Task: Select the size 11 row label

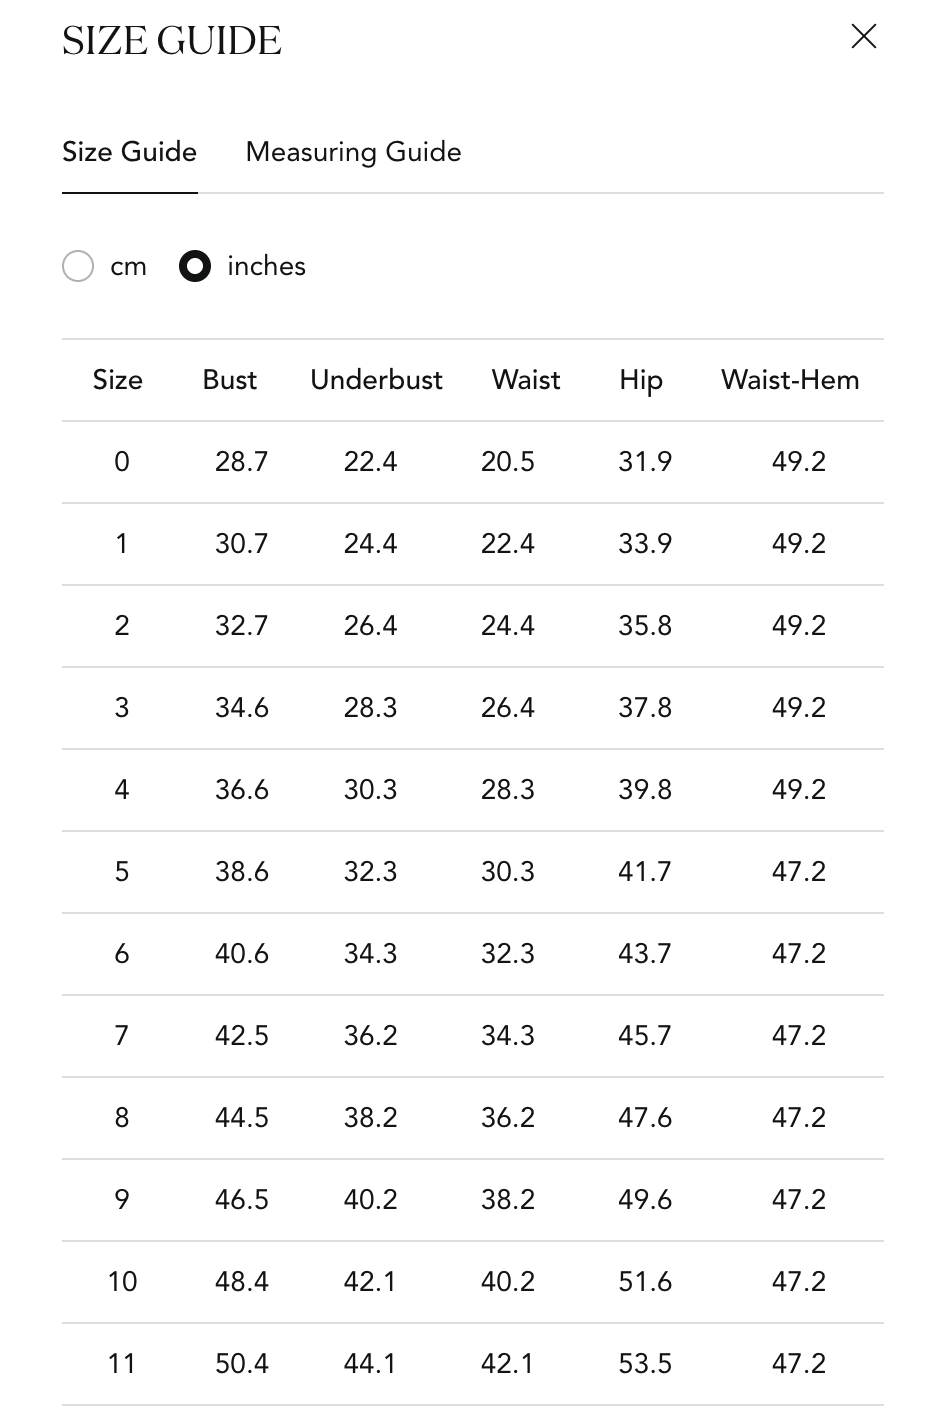Action: (x=122, y=1364)
